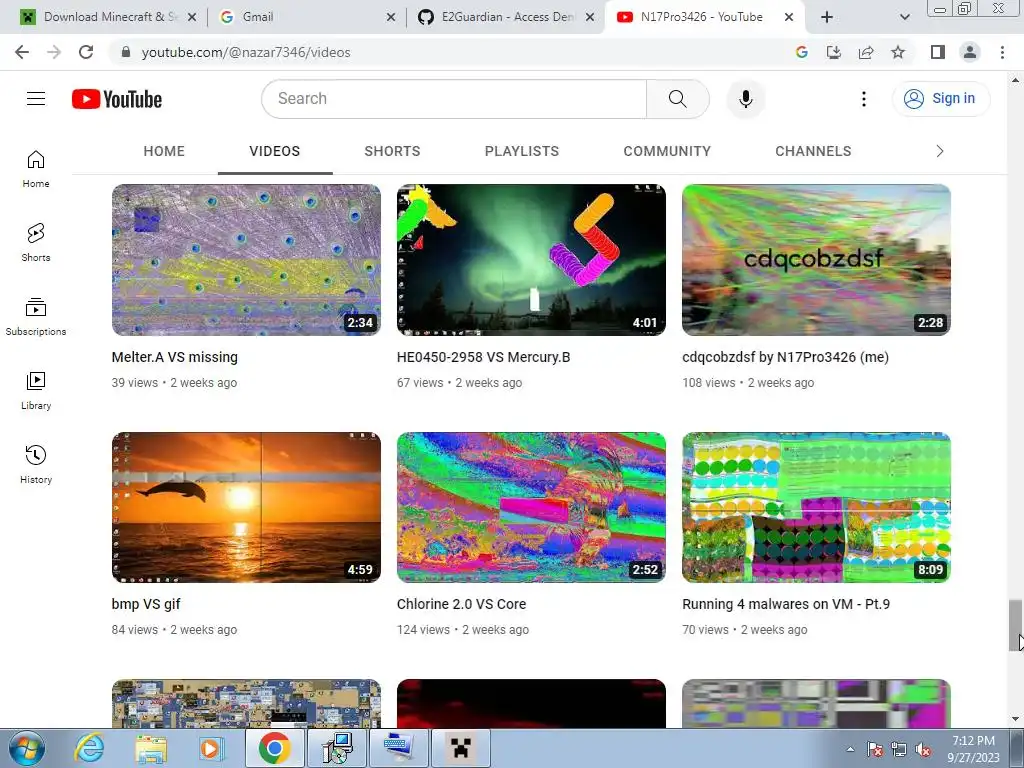Viewport: 1024px width, 768px height.
Task: Close the E2Guardian tab
Action: tap(590, 17)
